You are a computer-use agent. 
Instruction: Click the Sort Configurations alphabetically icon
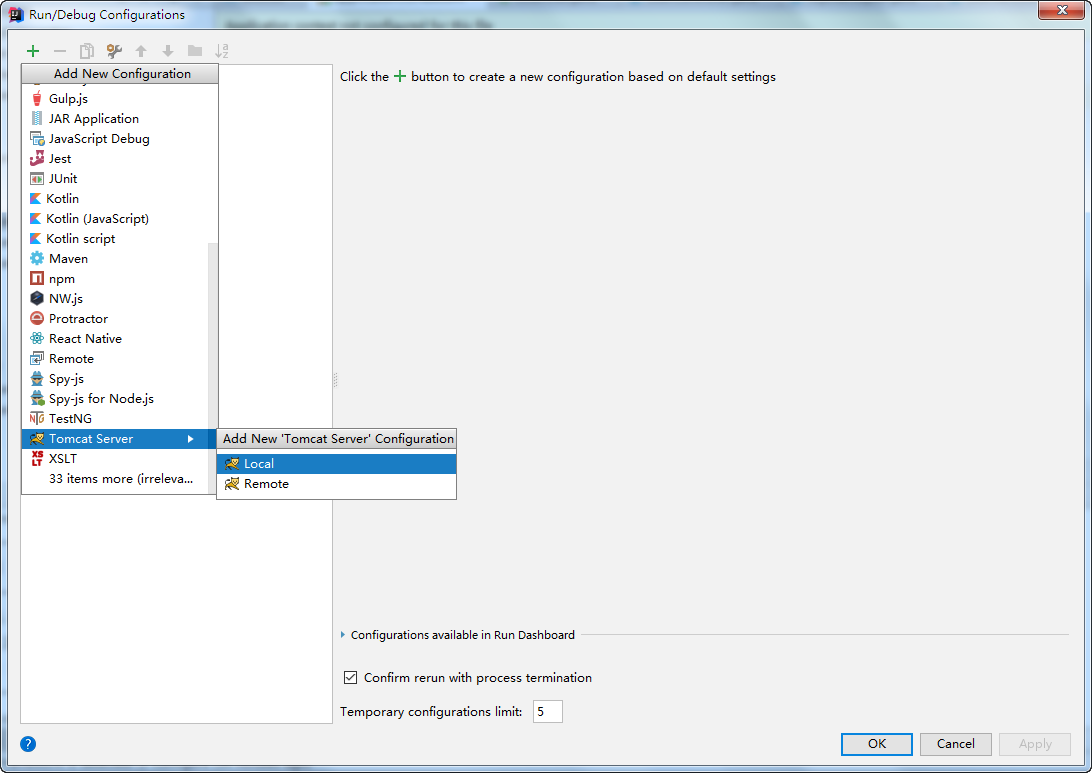coord(221,51)
